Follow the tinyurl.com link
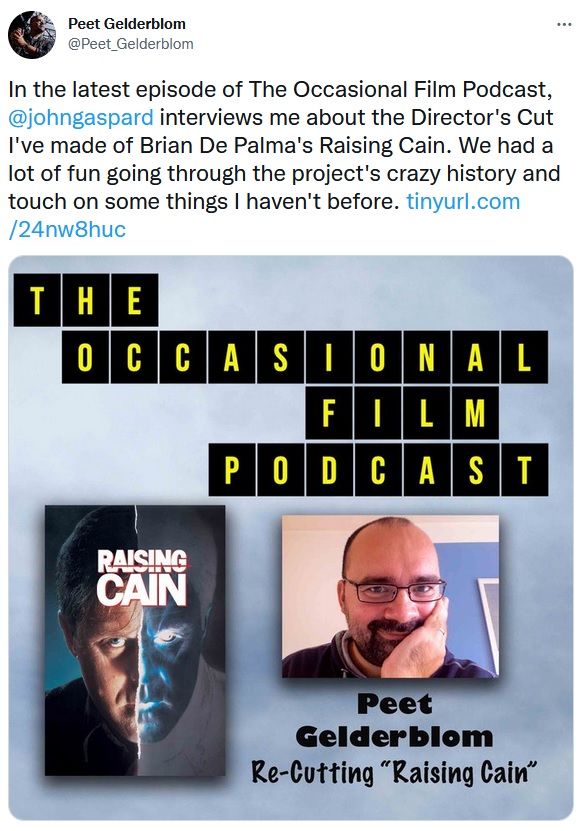 pos(463,201)
